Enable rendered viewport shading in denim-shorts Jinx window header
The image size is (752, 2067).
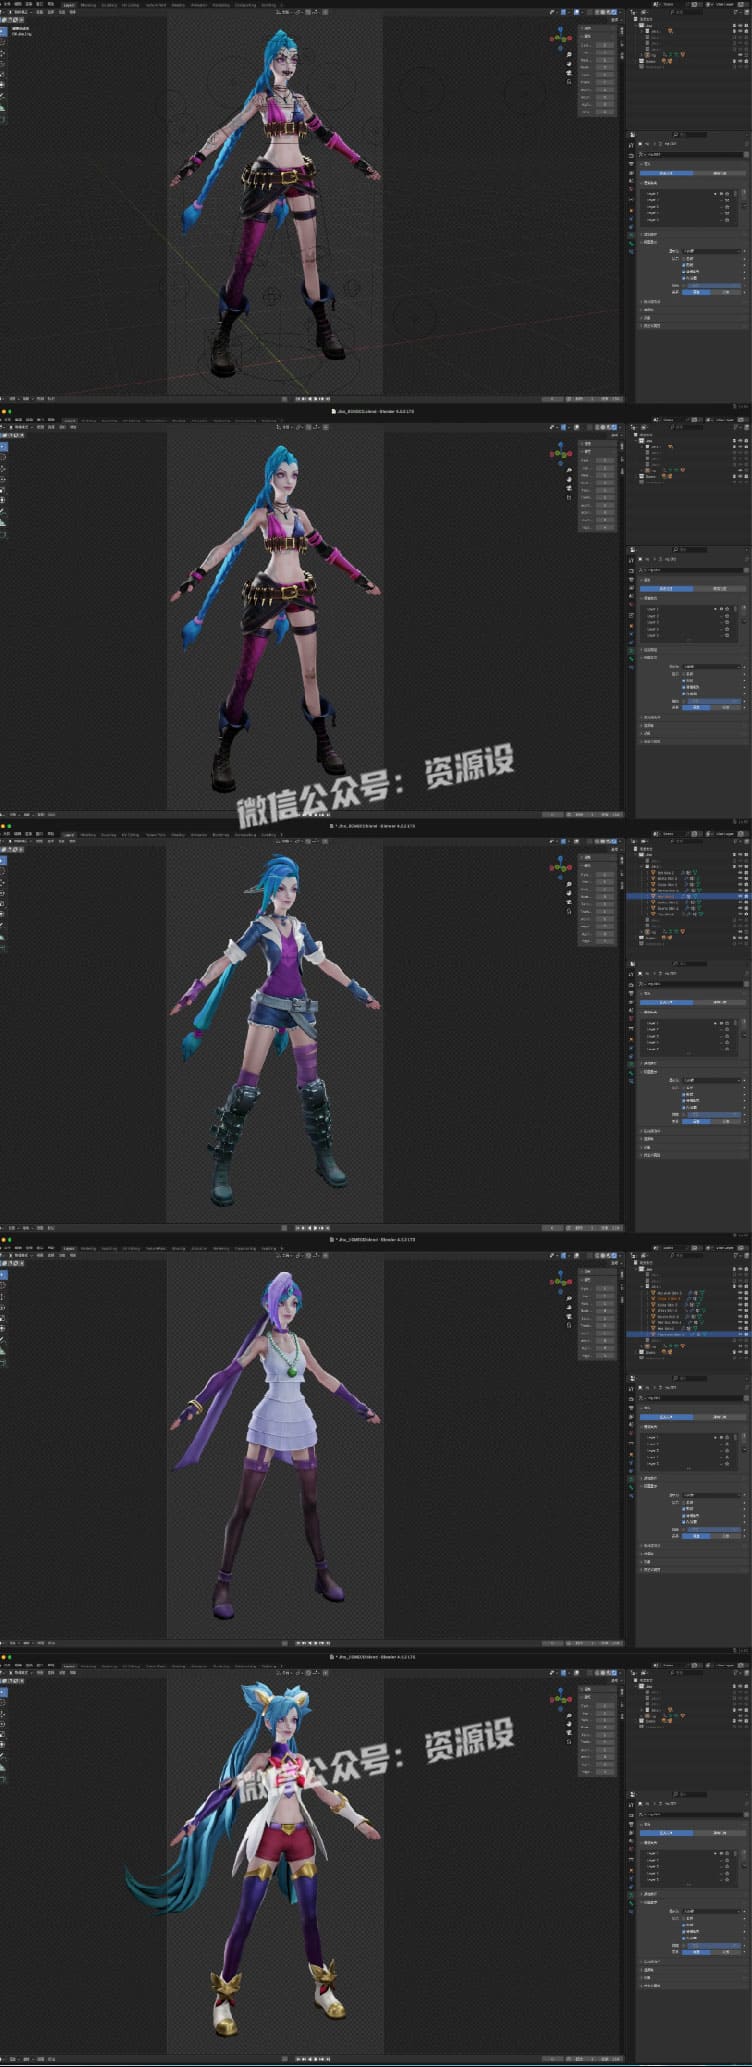tap(614, 841)
